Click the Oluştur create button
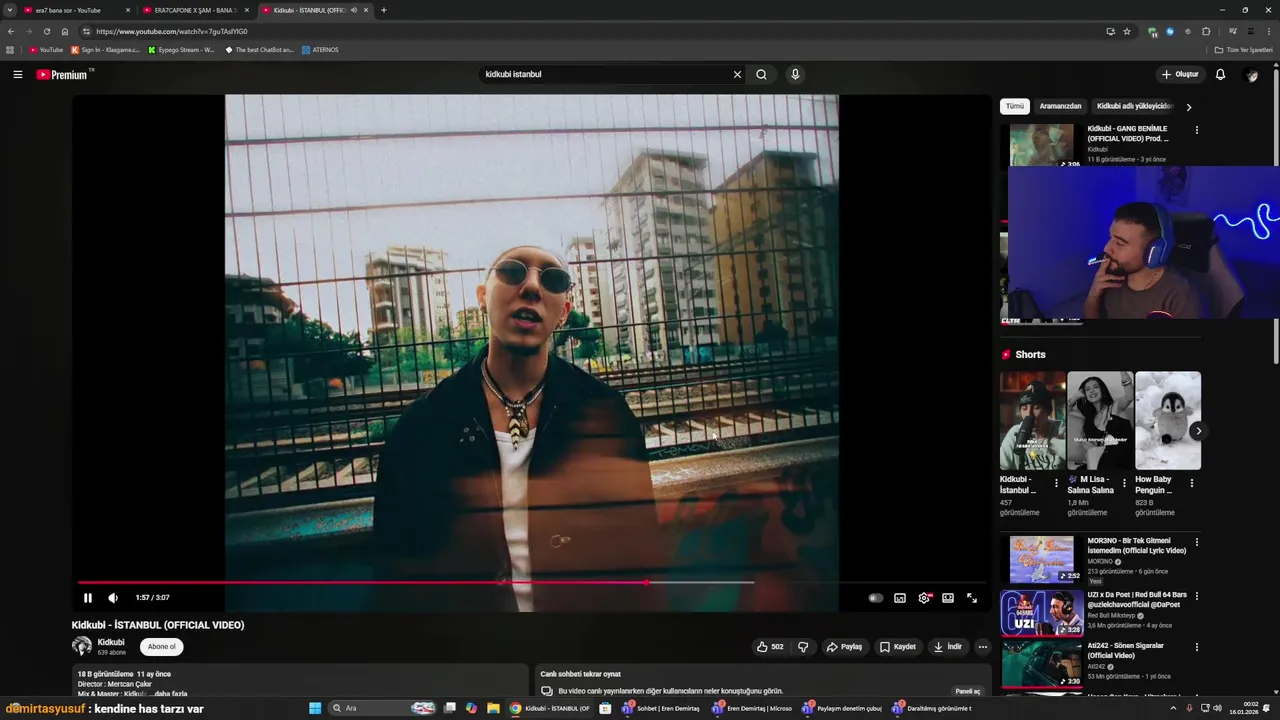 click(x=1180, y=74)
